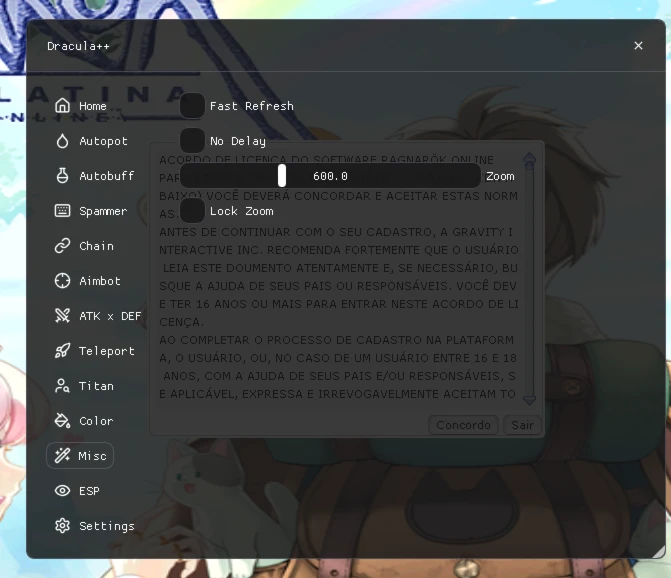
Task: Click the Titan user-search icon
Action: pos(62,386)
